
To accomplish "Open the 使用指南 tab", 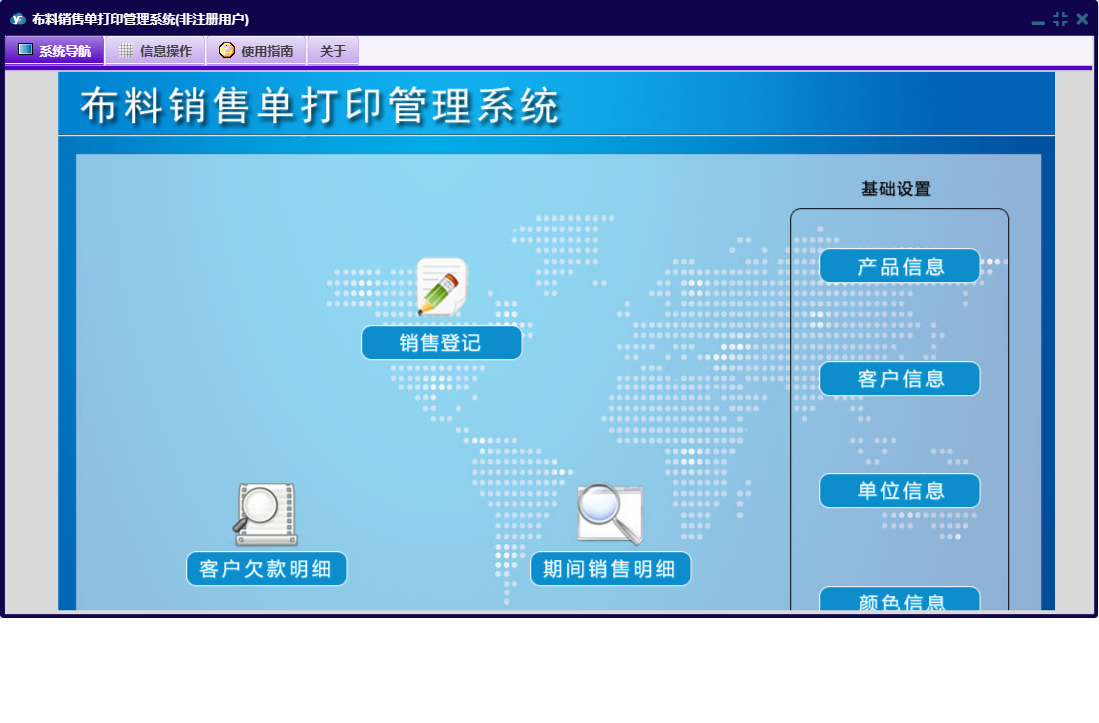I will 256,51.
